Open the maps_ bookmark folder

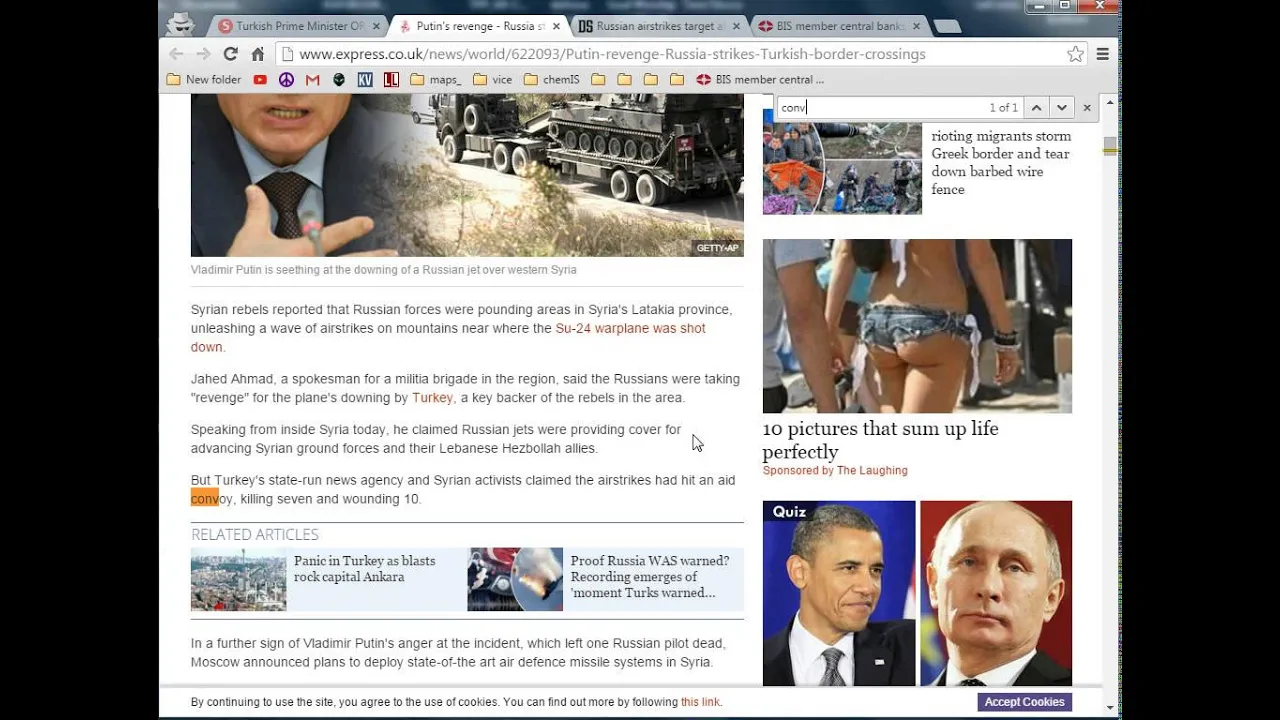(x=436, y=79)
